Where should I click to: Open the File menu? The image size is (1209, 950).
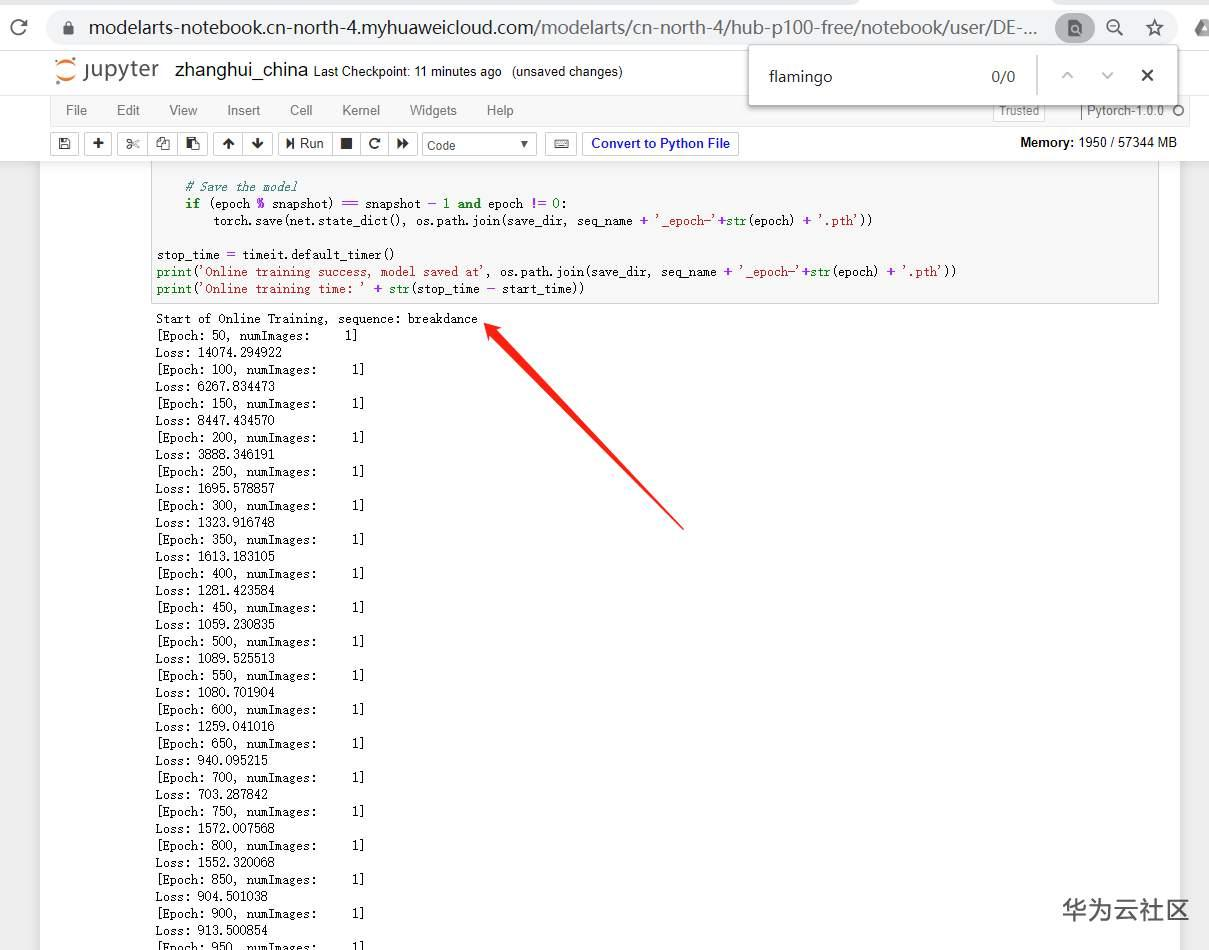[76, 111]
